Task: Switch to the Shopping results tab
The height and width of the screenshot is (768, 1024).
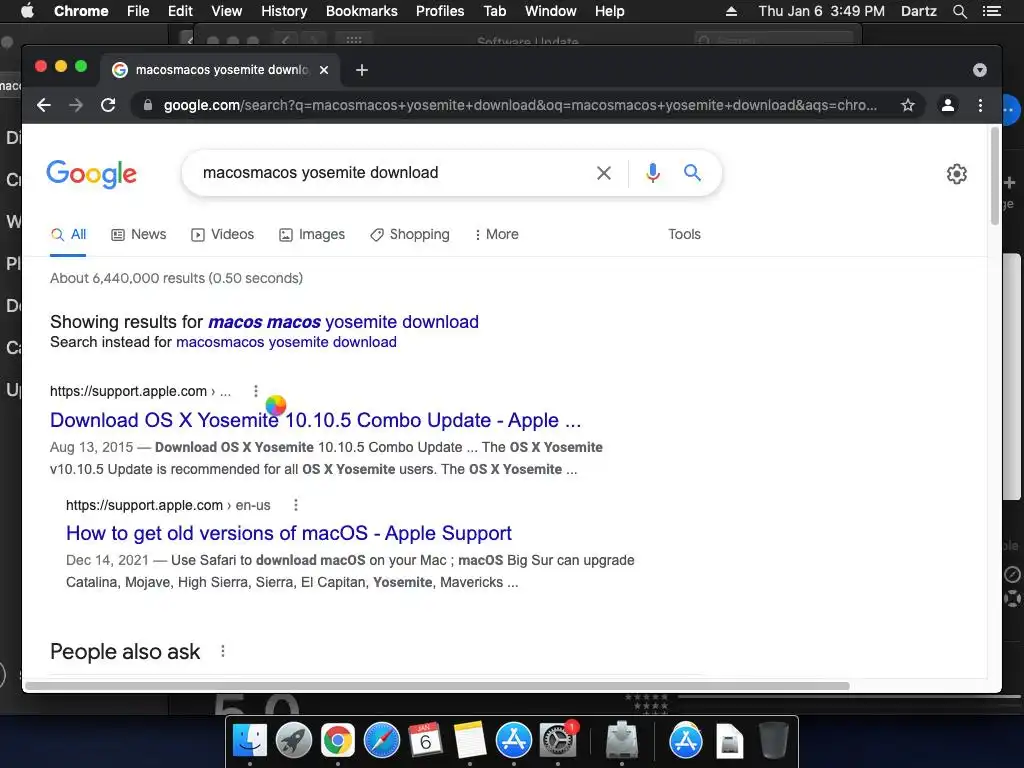Action: click(409, 234)
